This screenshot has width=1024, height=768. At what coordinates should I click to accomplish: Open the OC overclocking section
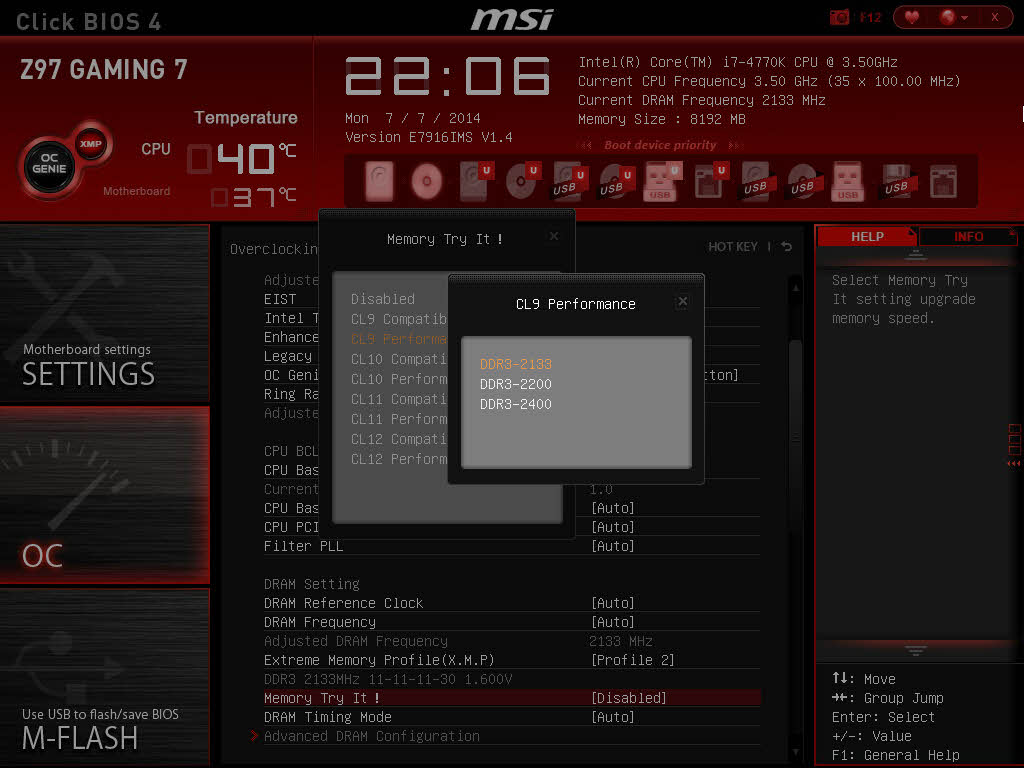point(104,494)
